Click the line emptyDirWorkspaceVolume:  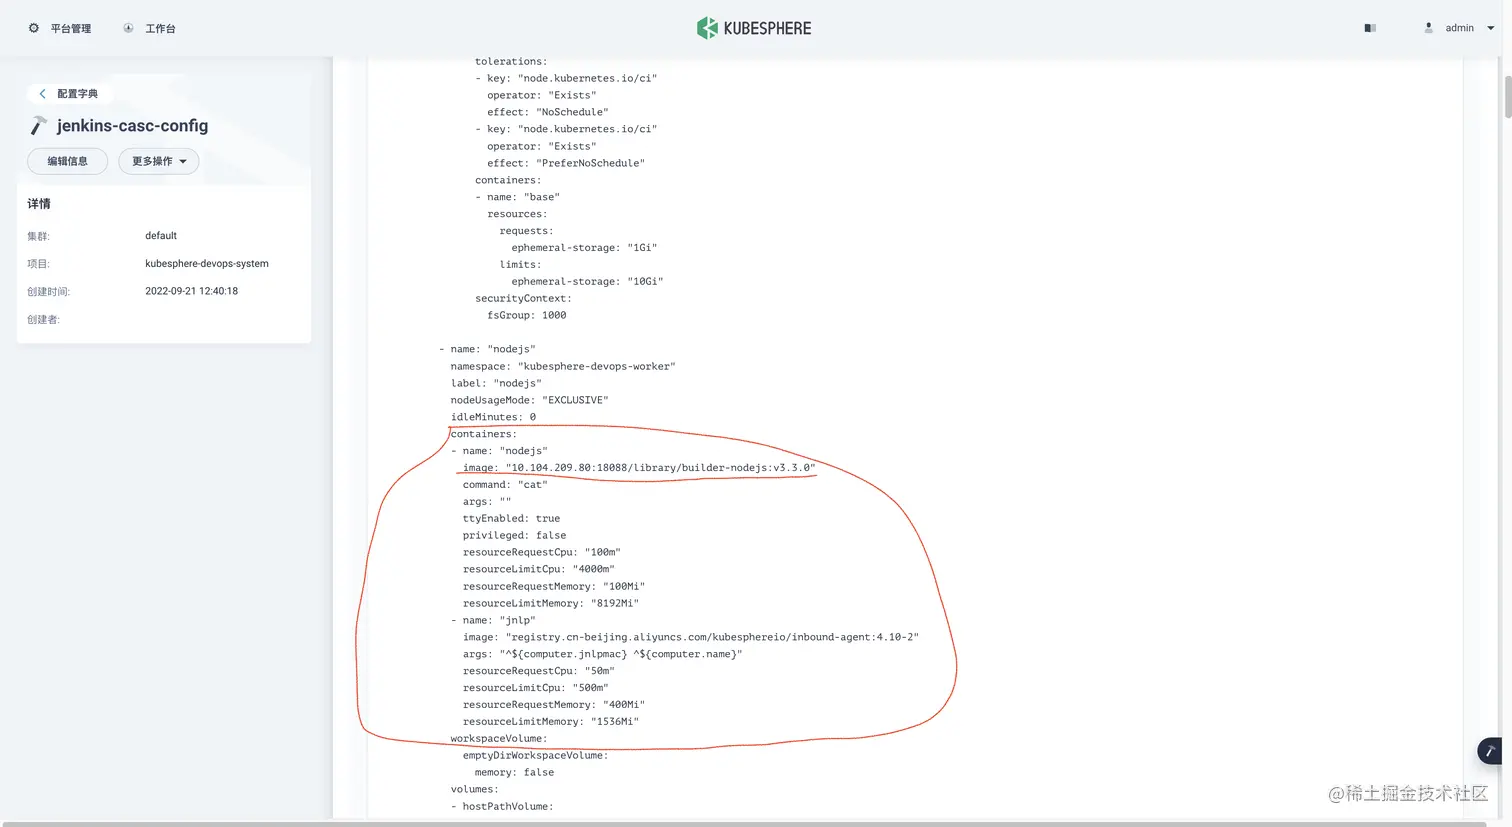(535, 755)
